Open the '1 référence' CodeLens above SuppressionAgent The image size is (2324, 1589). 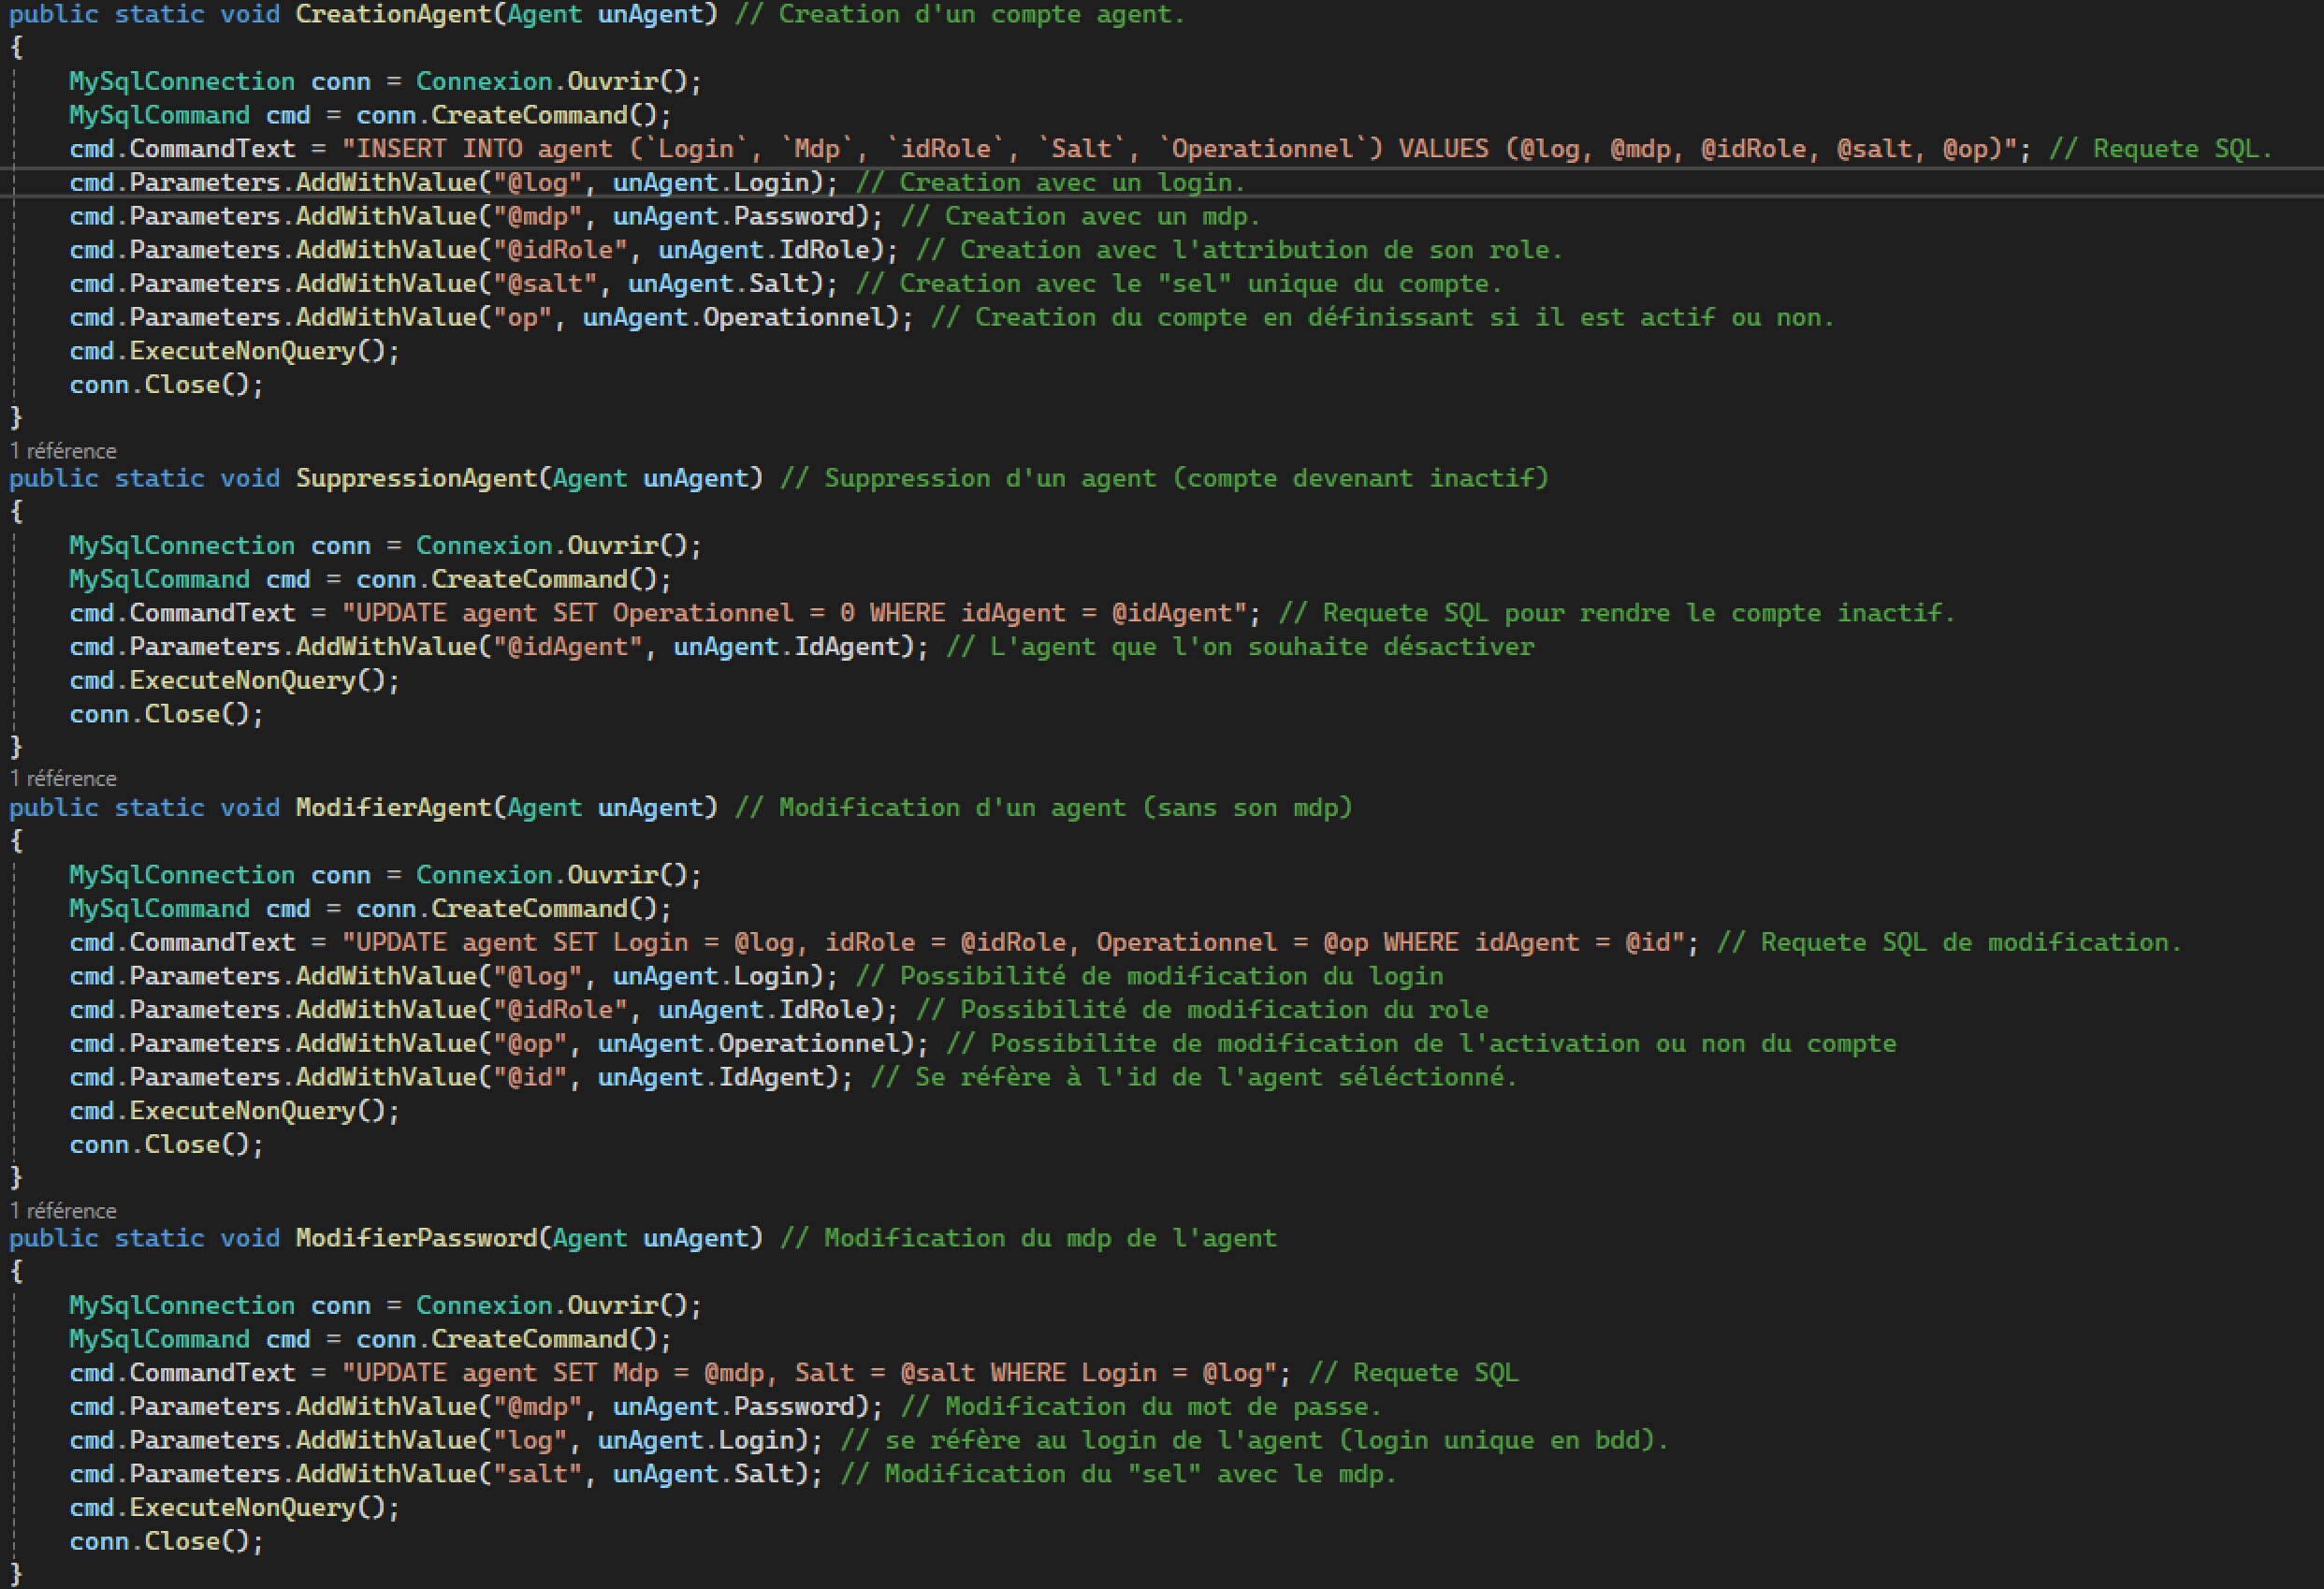pos(63,451)
